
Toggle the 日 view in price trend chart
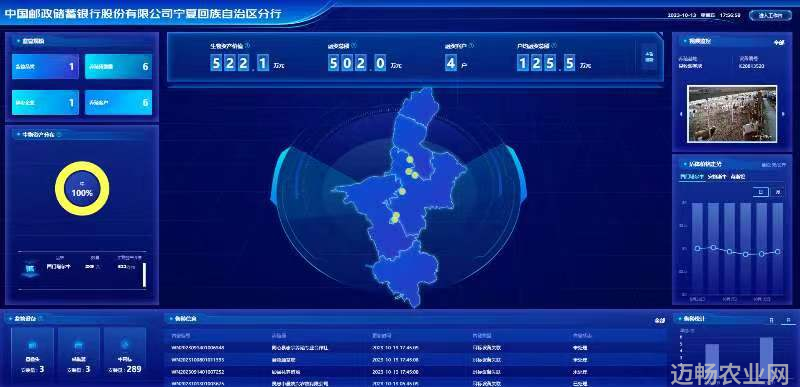pos(760,192)
